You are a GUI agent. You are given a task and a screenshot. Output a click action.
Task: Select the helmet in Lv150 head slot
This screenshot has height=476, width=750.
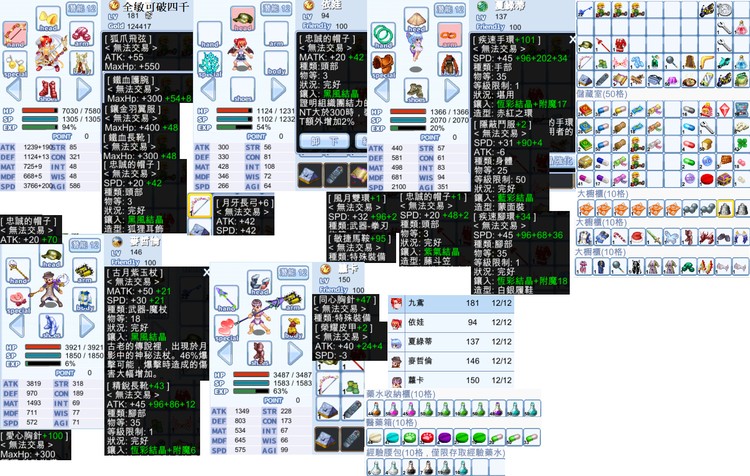pyautogui.click(x=259, y=283)
